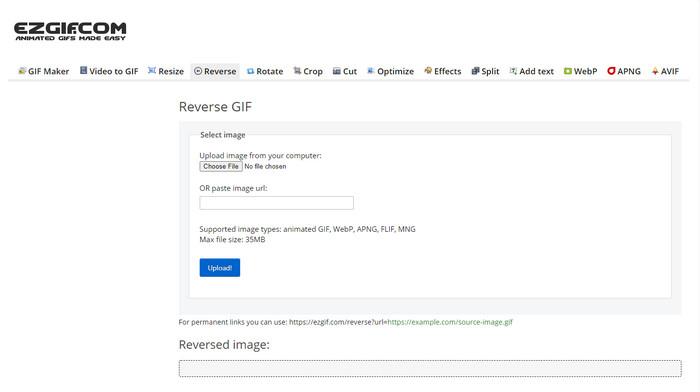Click the GIF Maker icon

[x=22, y=71]
